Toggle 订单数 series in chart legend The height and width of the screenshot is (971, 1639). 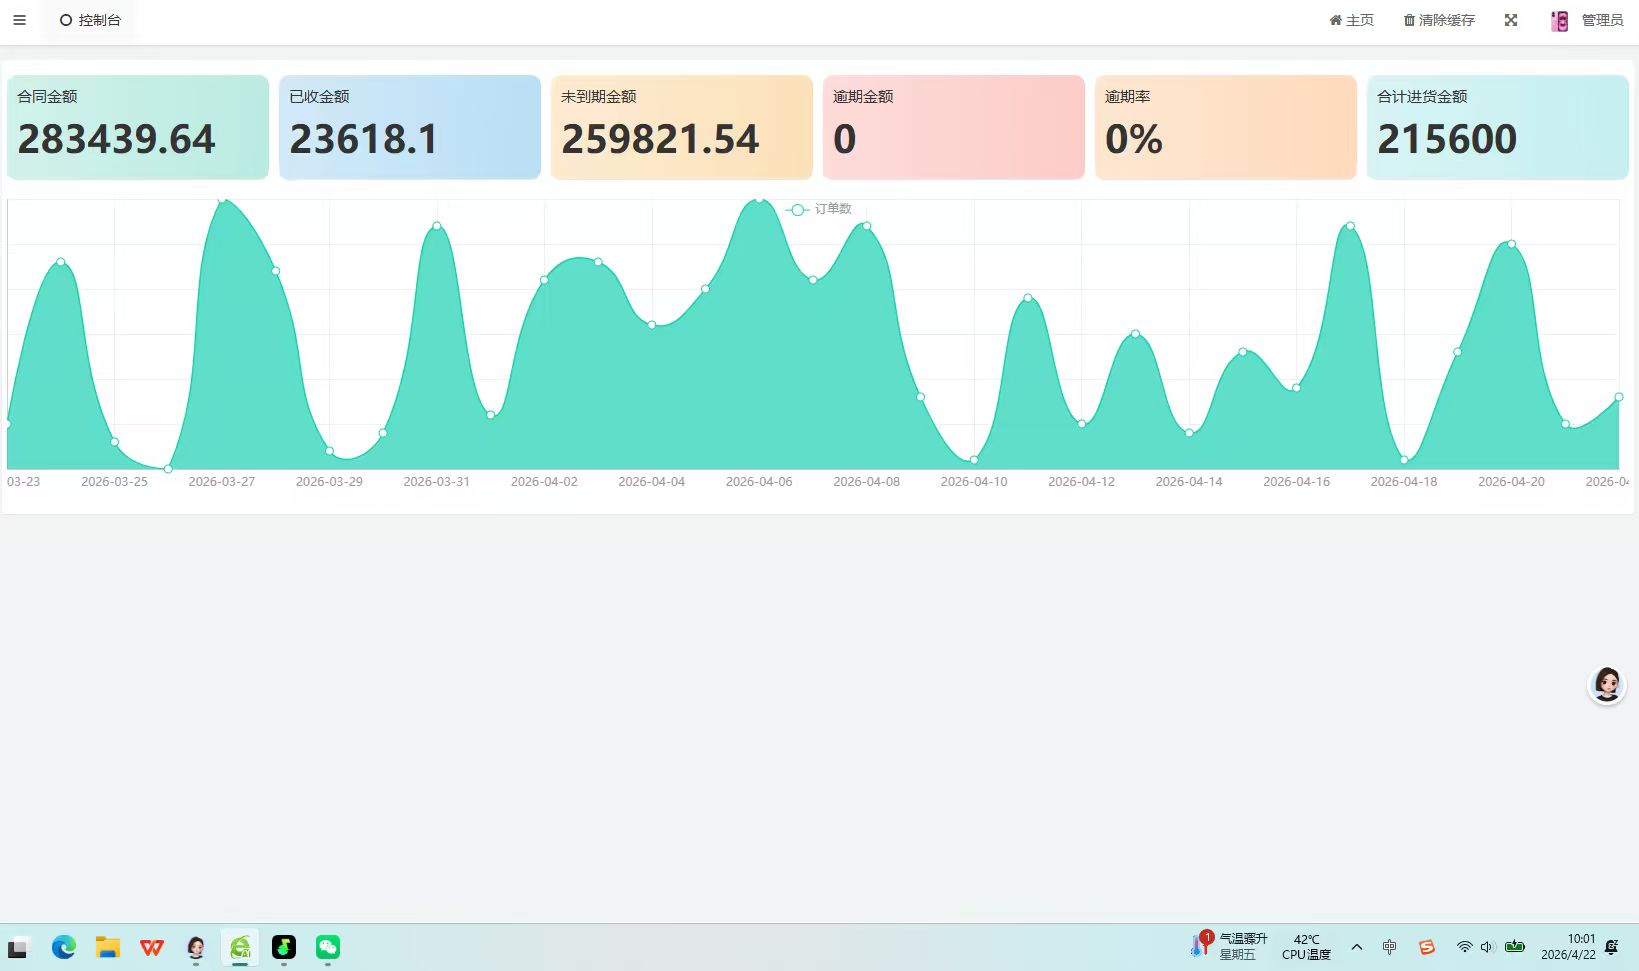click(x=819, y=209)
